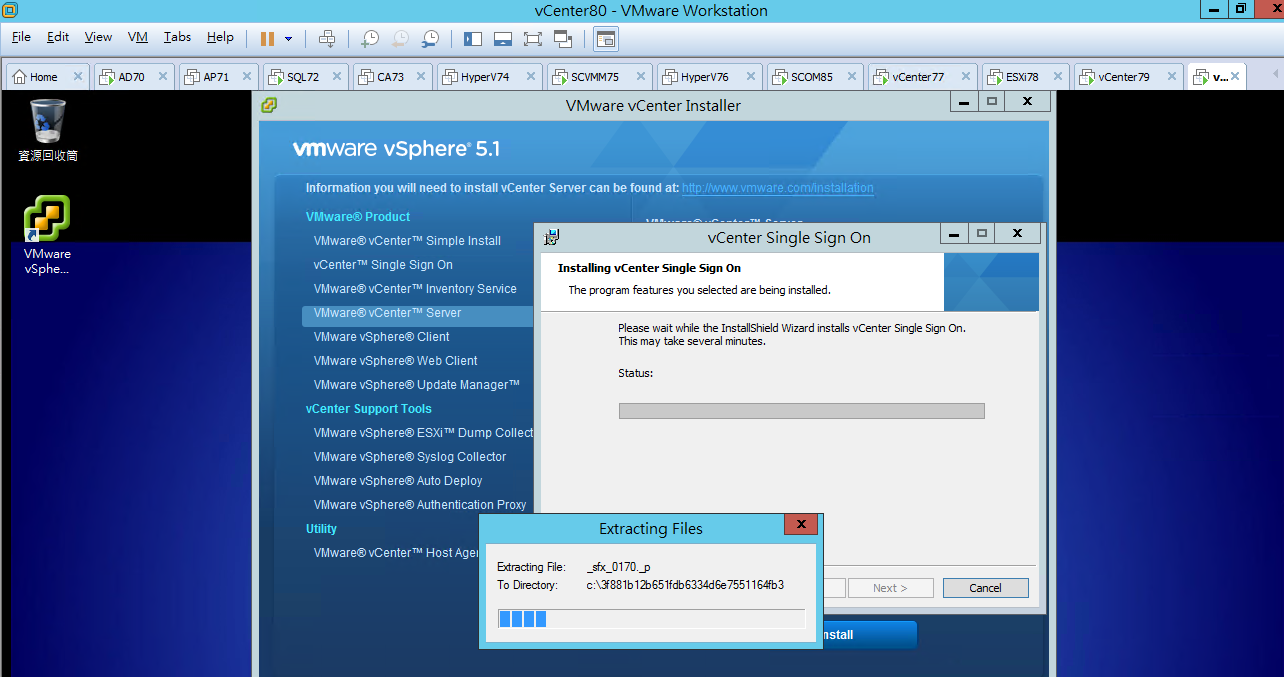
Task: Click the vCenter Single Sign On title icon
Action: coord(551,237)
